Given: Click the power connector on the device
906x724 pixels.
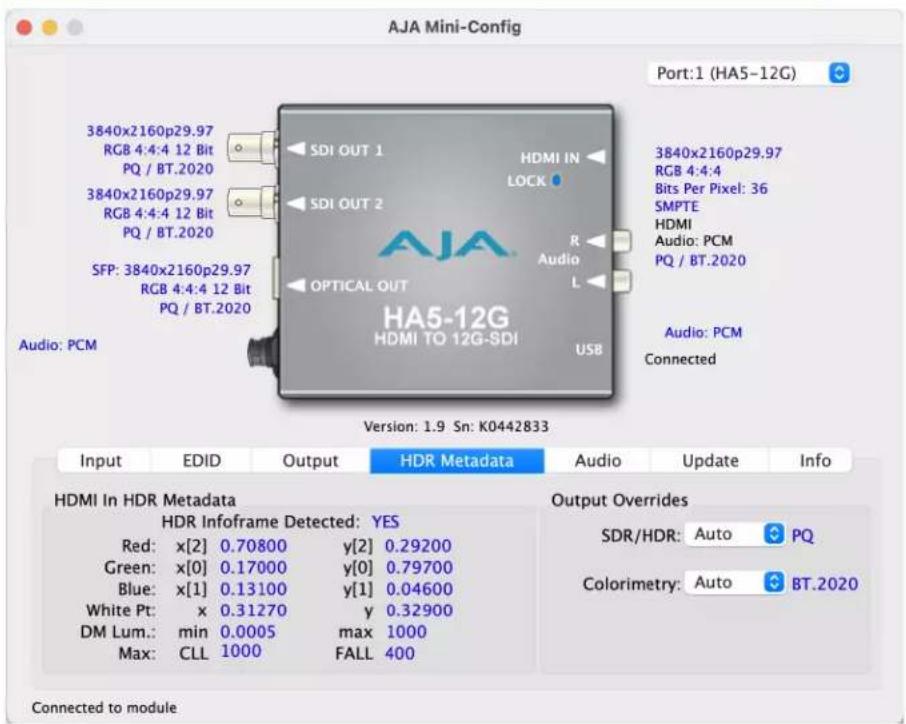Looking at the screenshot, I should (x=263, y=351).
